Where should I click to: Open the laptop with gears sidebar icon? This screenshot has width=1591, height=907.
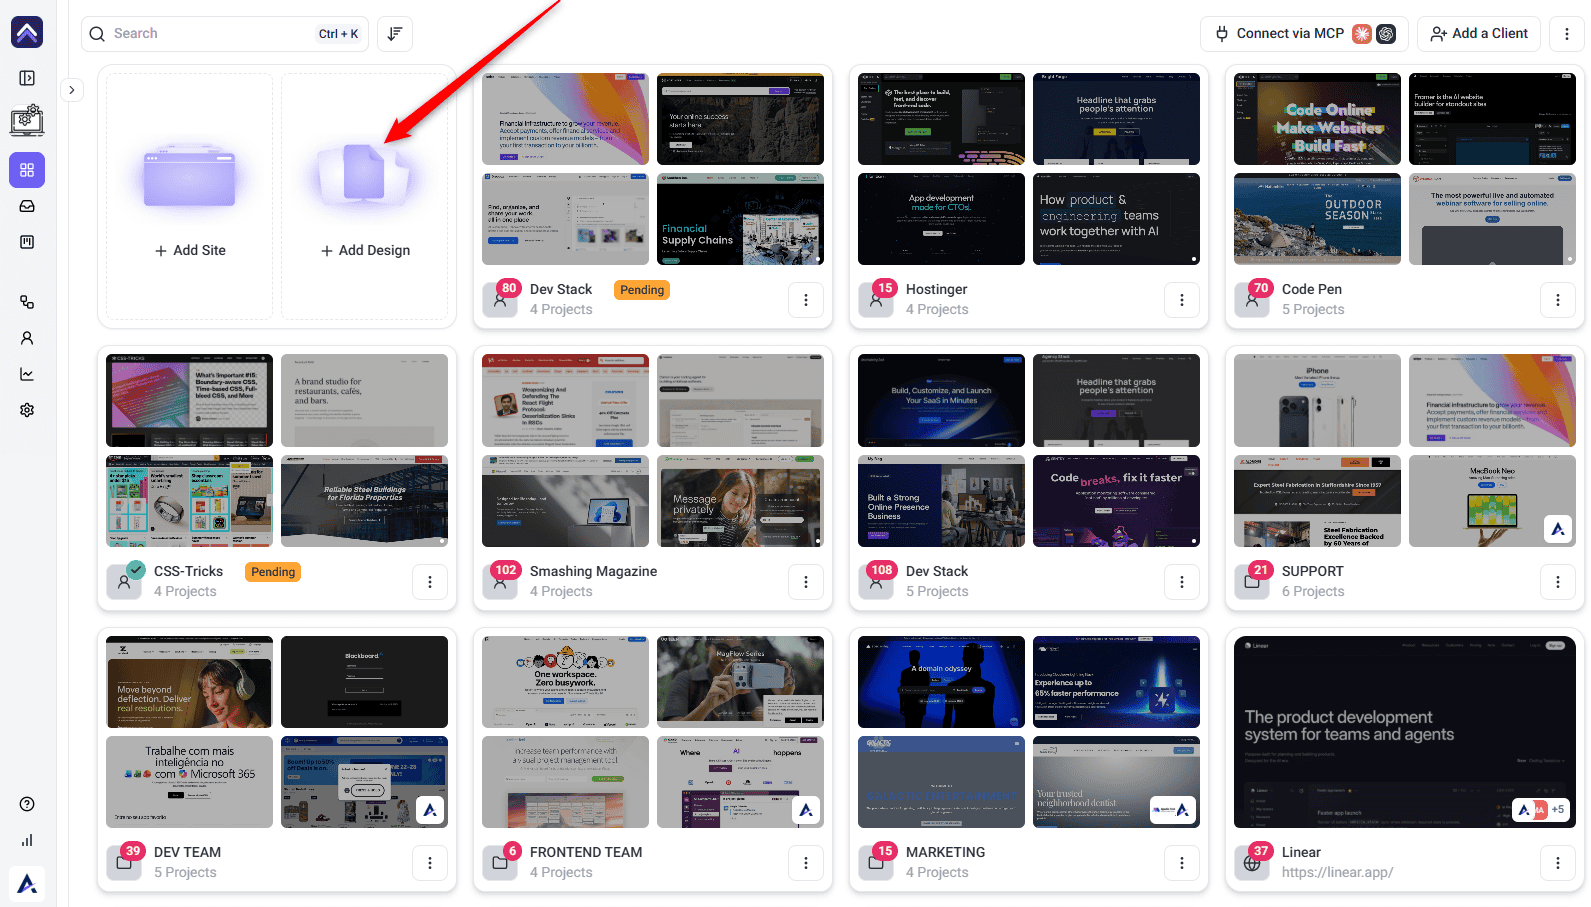click(27, 121)
